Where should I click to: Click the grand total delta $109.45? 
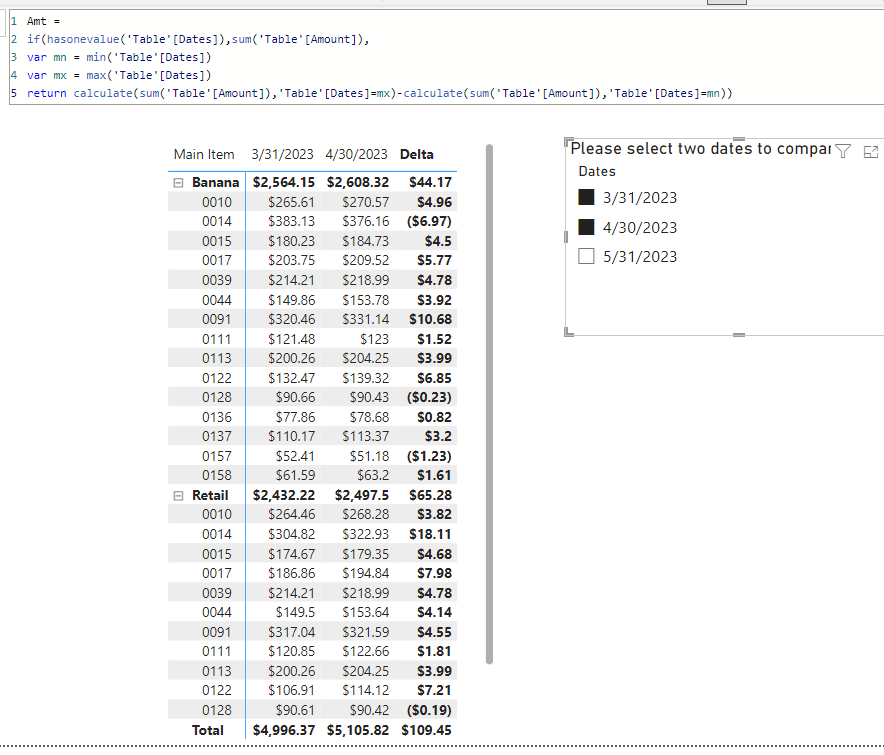(426, 730)
